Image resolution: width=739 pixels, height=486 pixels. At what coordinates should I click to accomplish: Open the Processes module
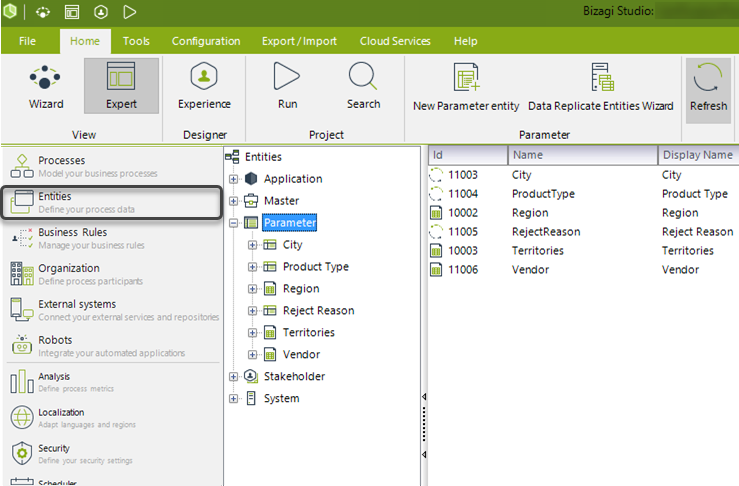(112, 166)
